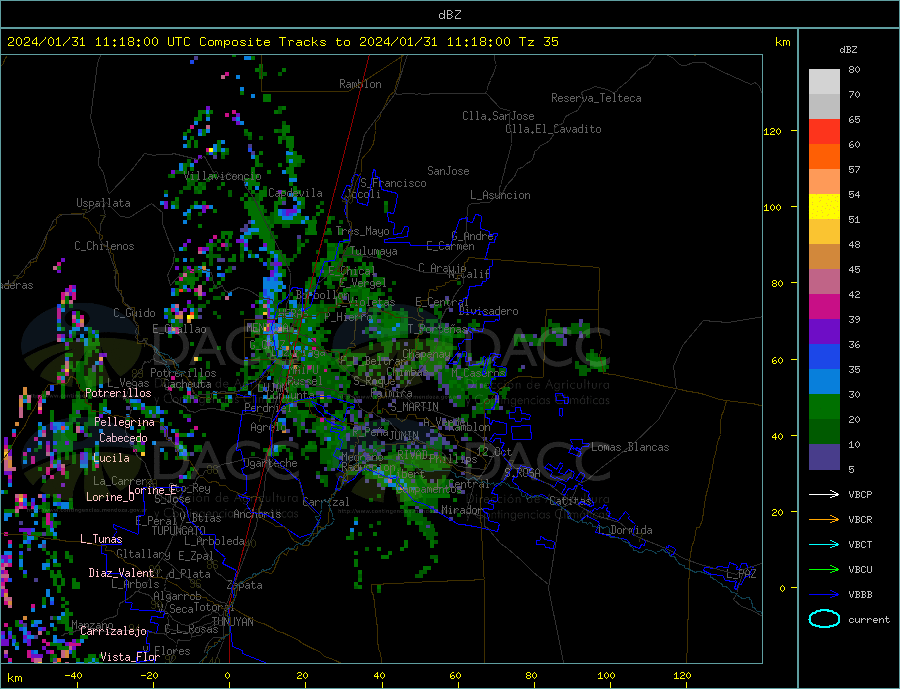Screen dimensions: 900x689
Task: Click the Clla.El_Cavadito map label
Action: [553, 129]
